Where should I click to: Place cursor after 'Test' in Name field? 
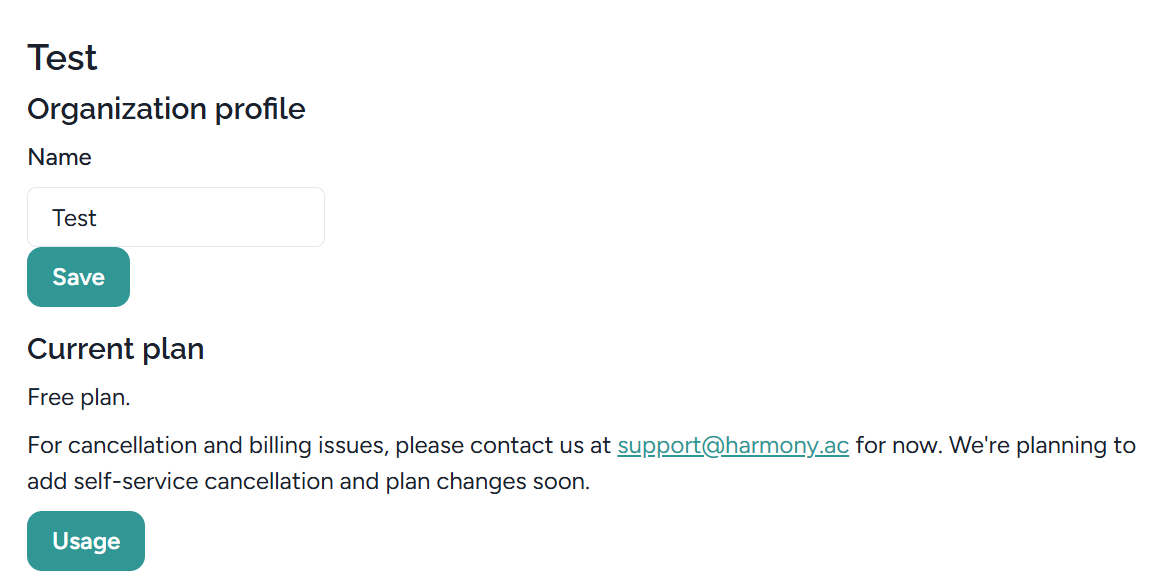point(99,218)
